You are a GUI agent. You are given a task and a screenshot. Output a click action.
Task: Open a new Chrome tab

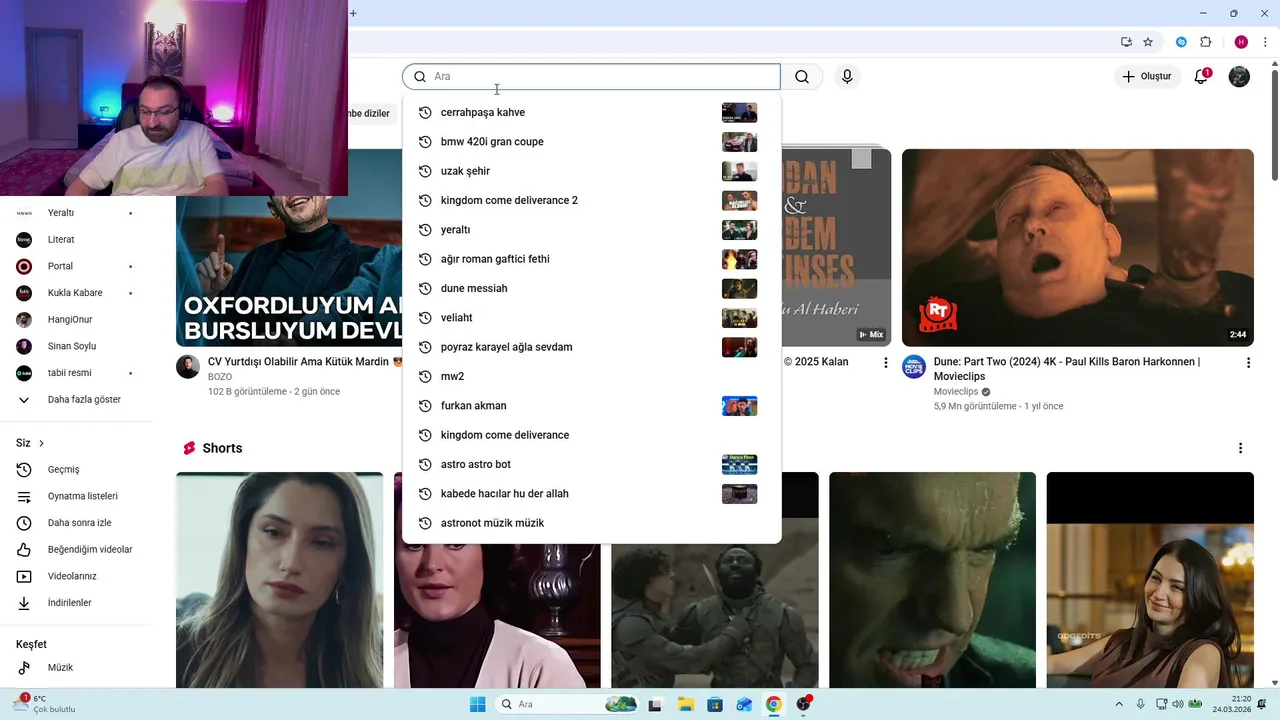(x=353, y=13)
